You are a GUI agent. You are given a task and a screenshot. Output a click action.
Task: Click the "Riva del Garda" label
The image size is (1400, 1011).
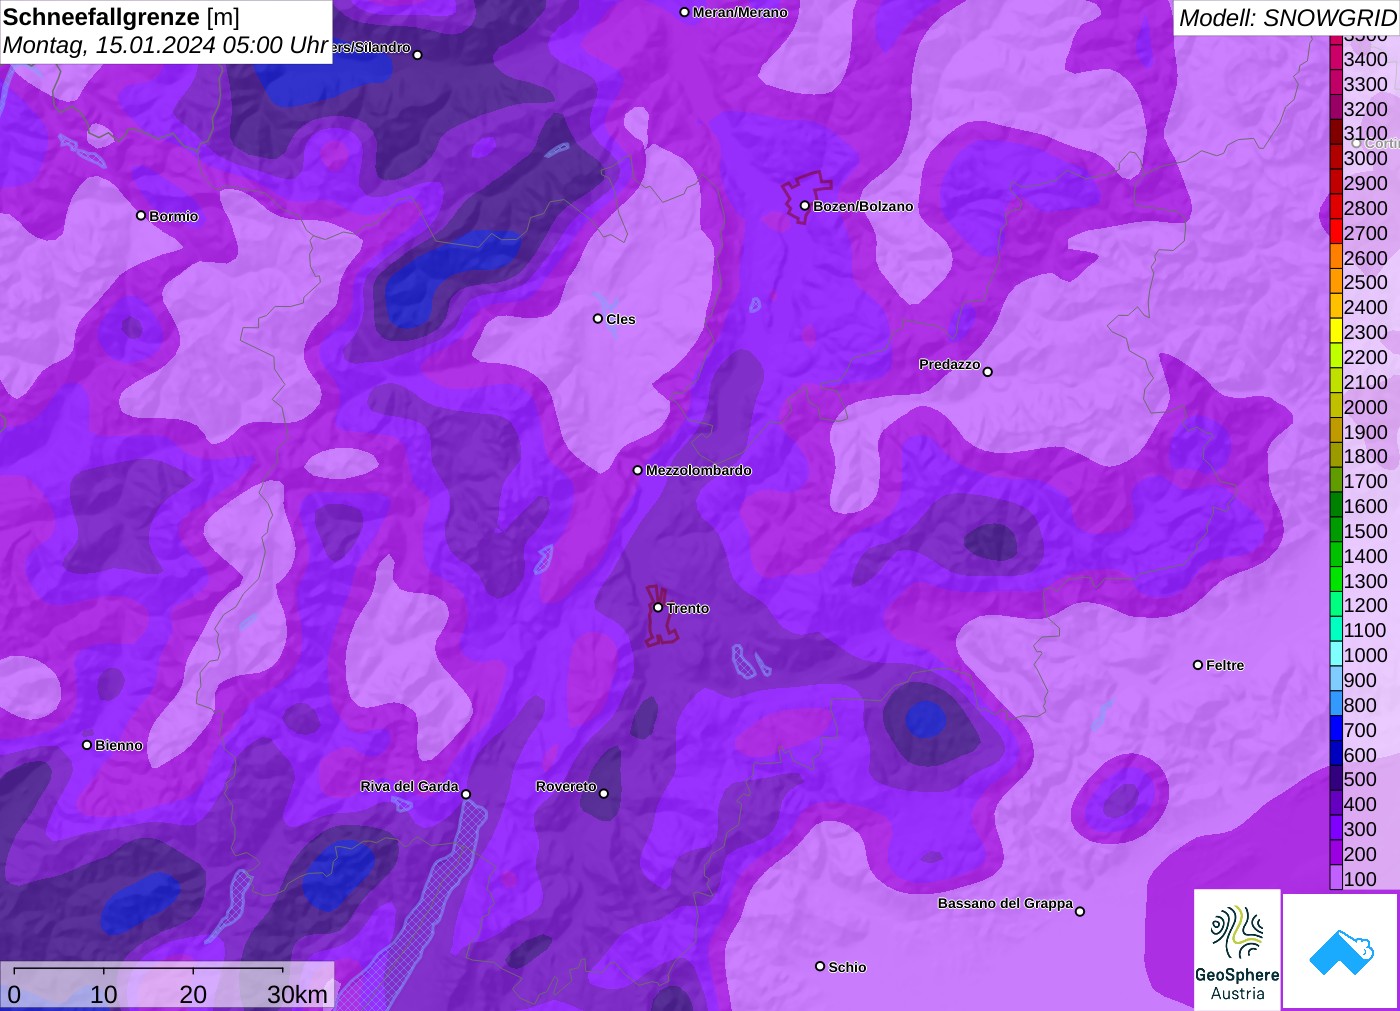point(410,786)
